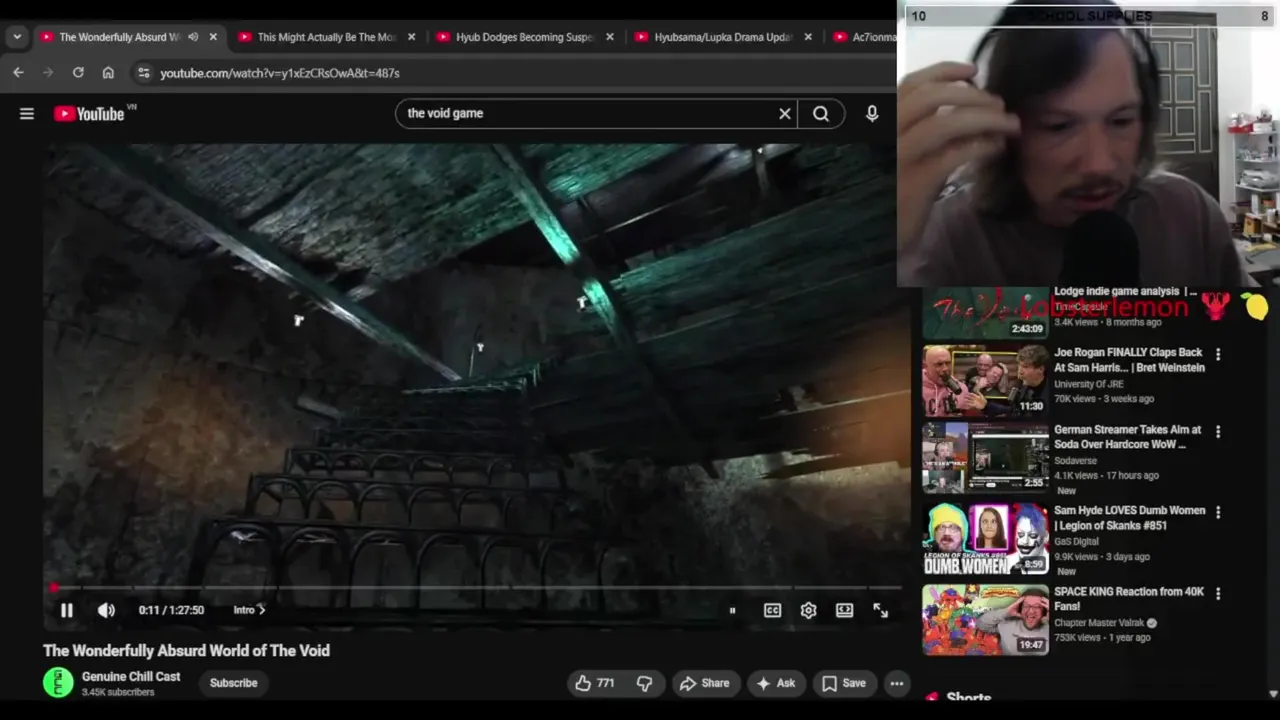Open options for SPACE KING video
Viewport: 1280px width, 720px height.
point(1218,593)
